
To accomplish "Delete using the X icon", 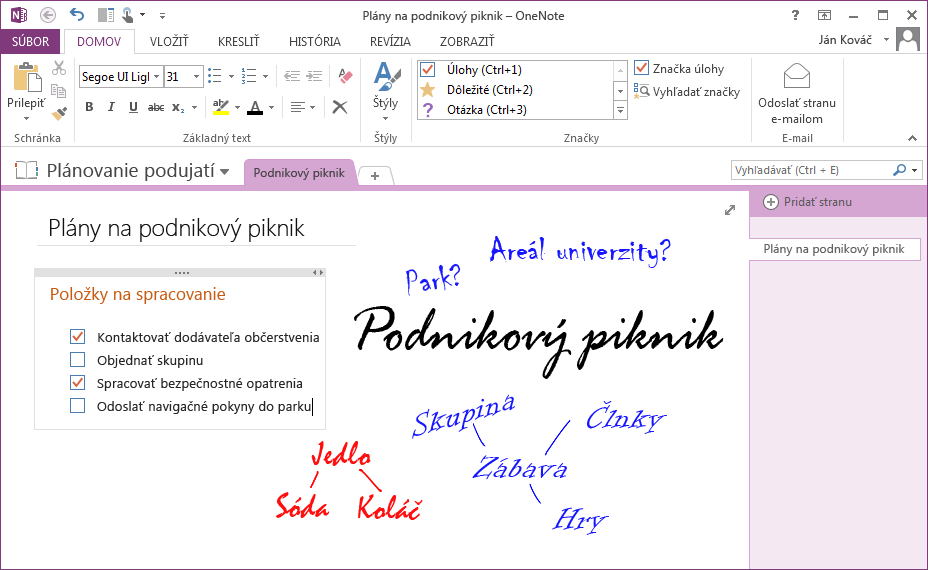I will coord(340,107).
